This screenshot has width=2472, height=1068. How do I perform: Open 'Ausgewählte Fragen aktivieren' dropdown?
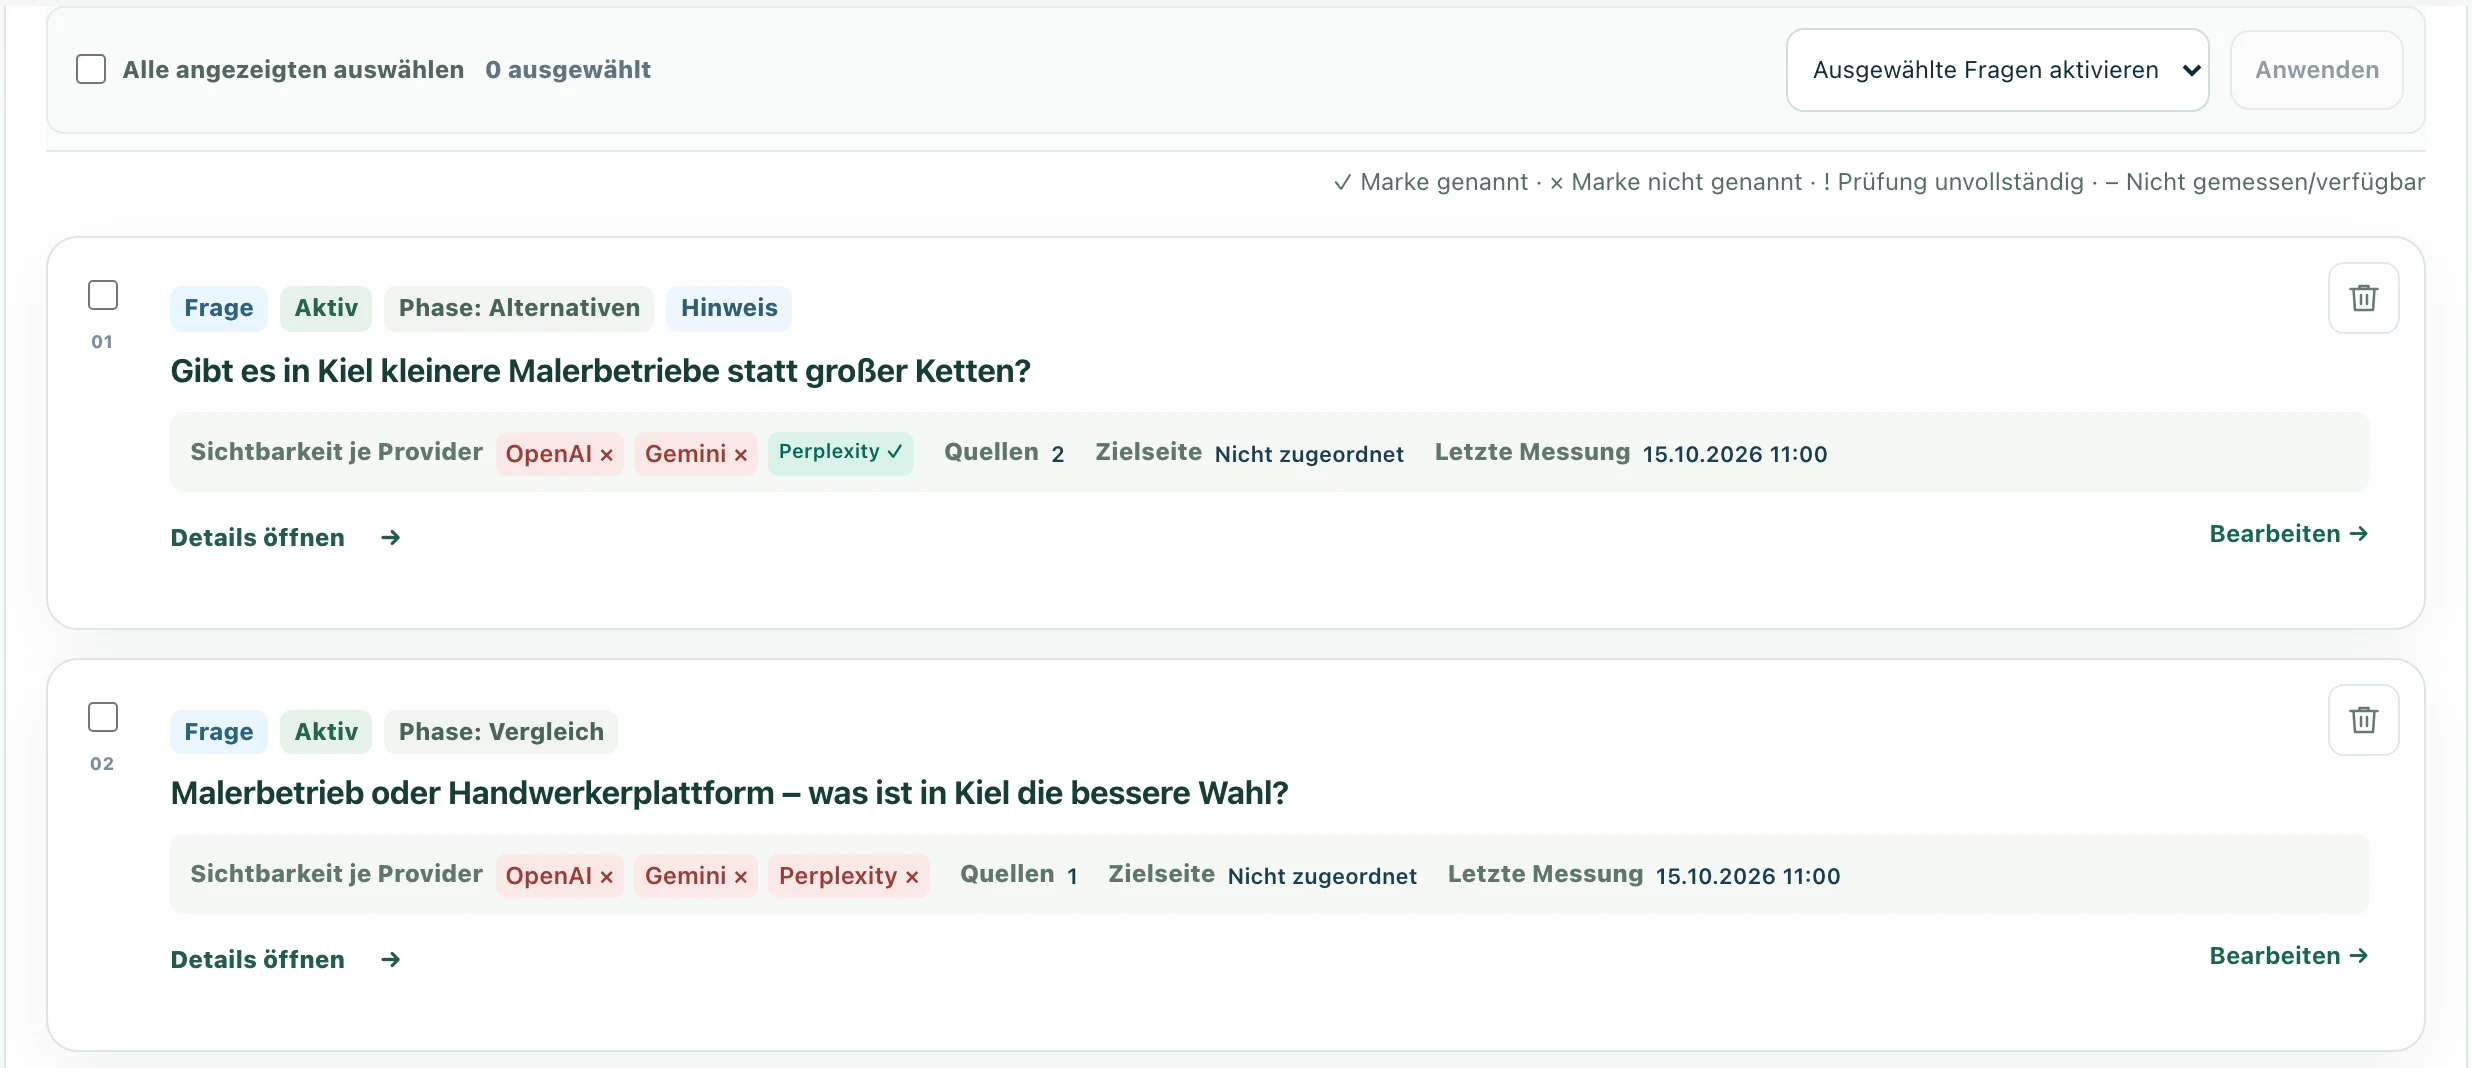pos(1997,70)
